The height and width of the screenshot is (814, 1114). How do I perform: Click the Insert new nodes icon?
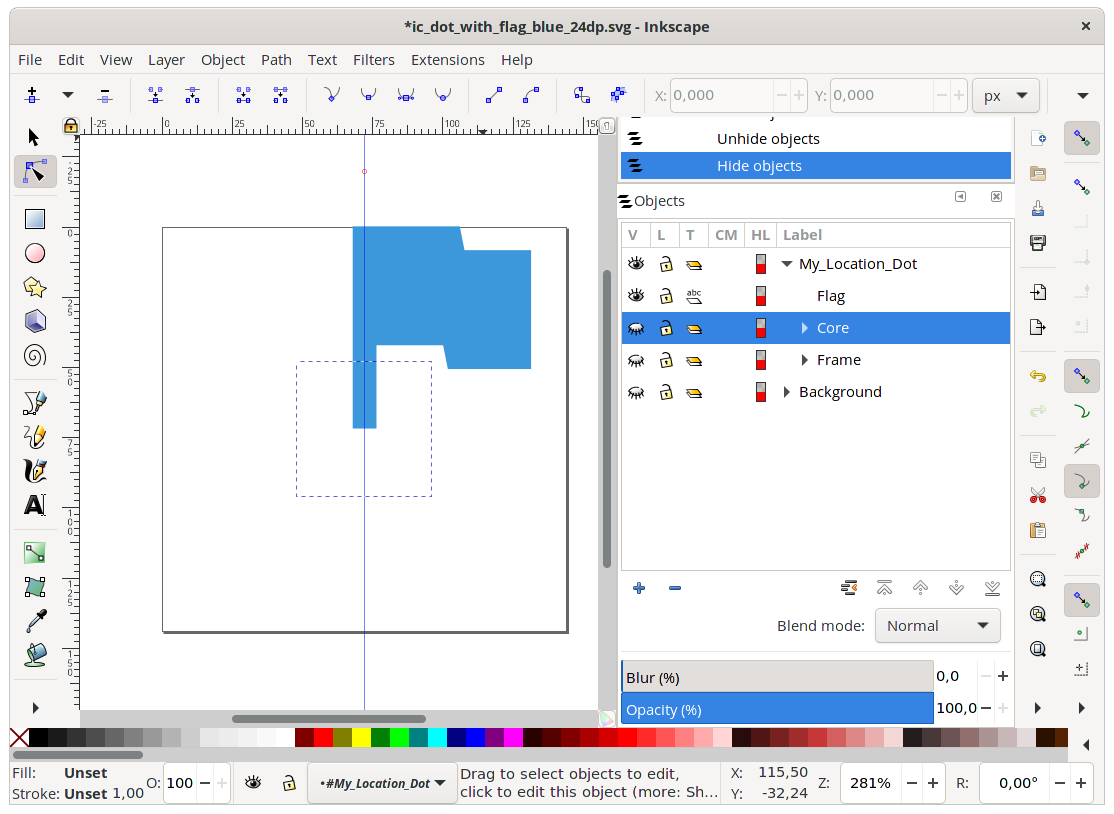tap(32, 94)
